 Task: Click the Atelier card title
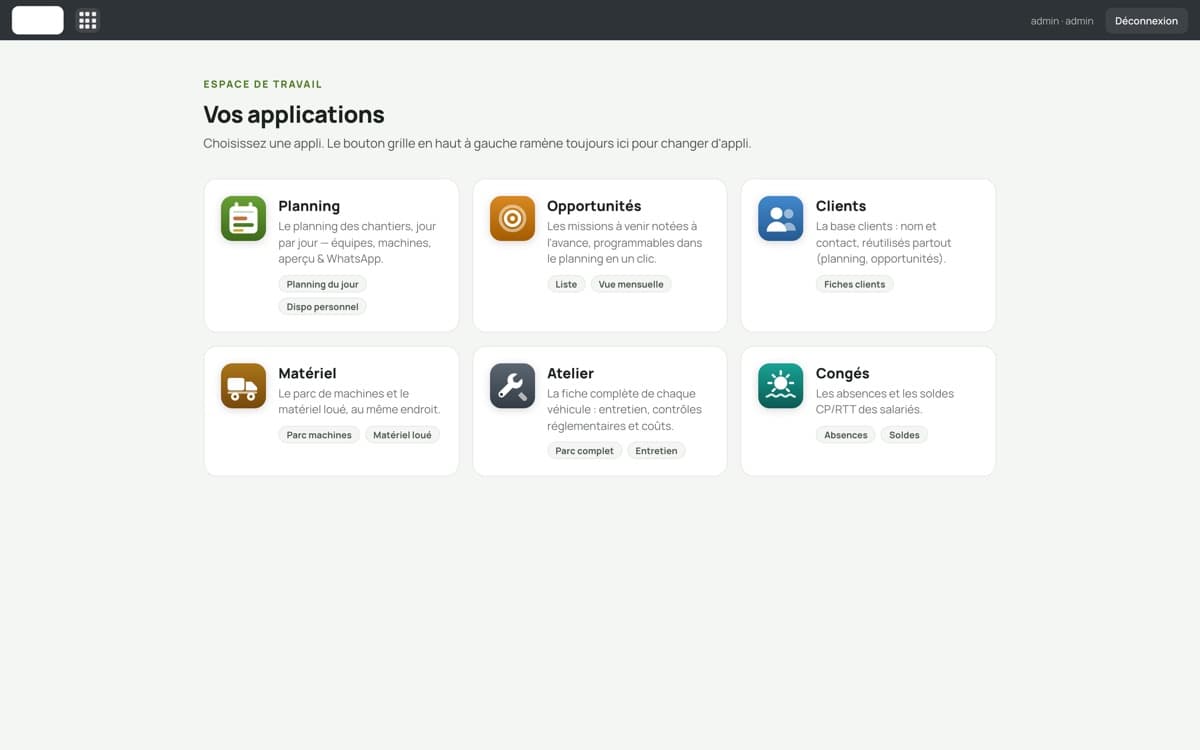click(570, 373)
